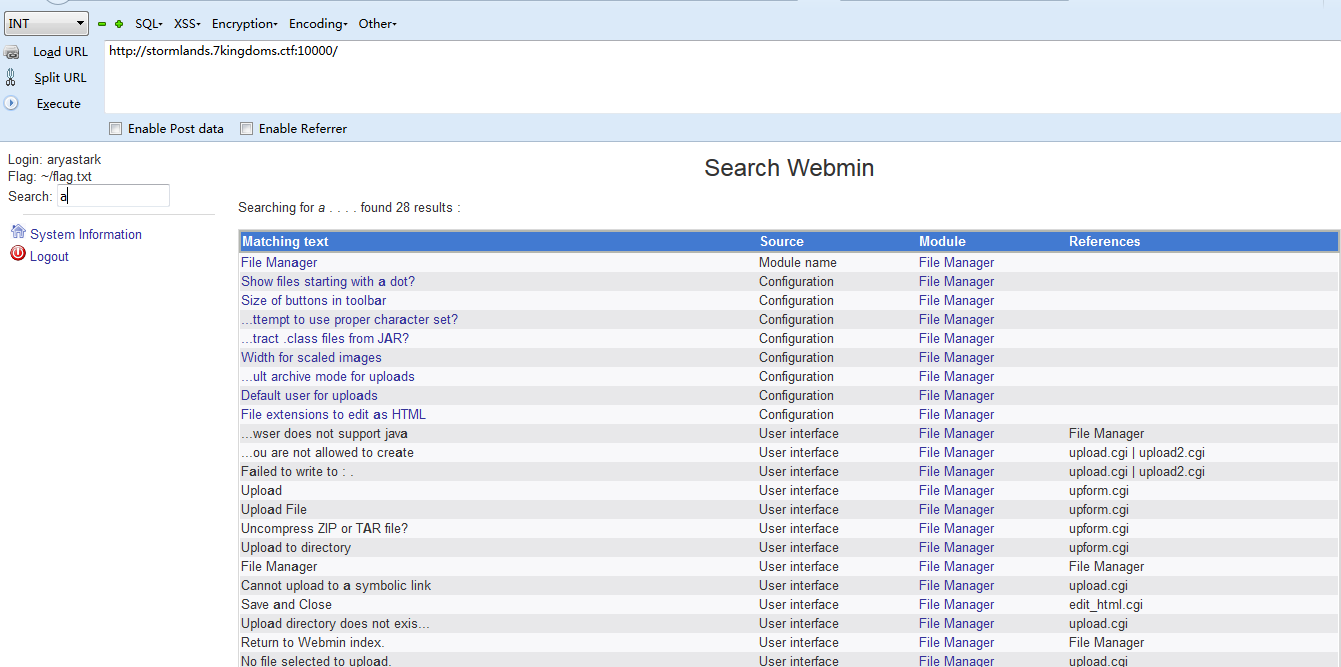Open '...tract .class files from JAR?' result
Image resolution: width=1341 pixels, height=667 pixels.
tap(325, 339)
